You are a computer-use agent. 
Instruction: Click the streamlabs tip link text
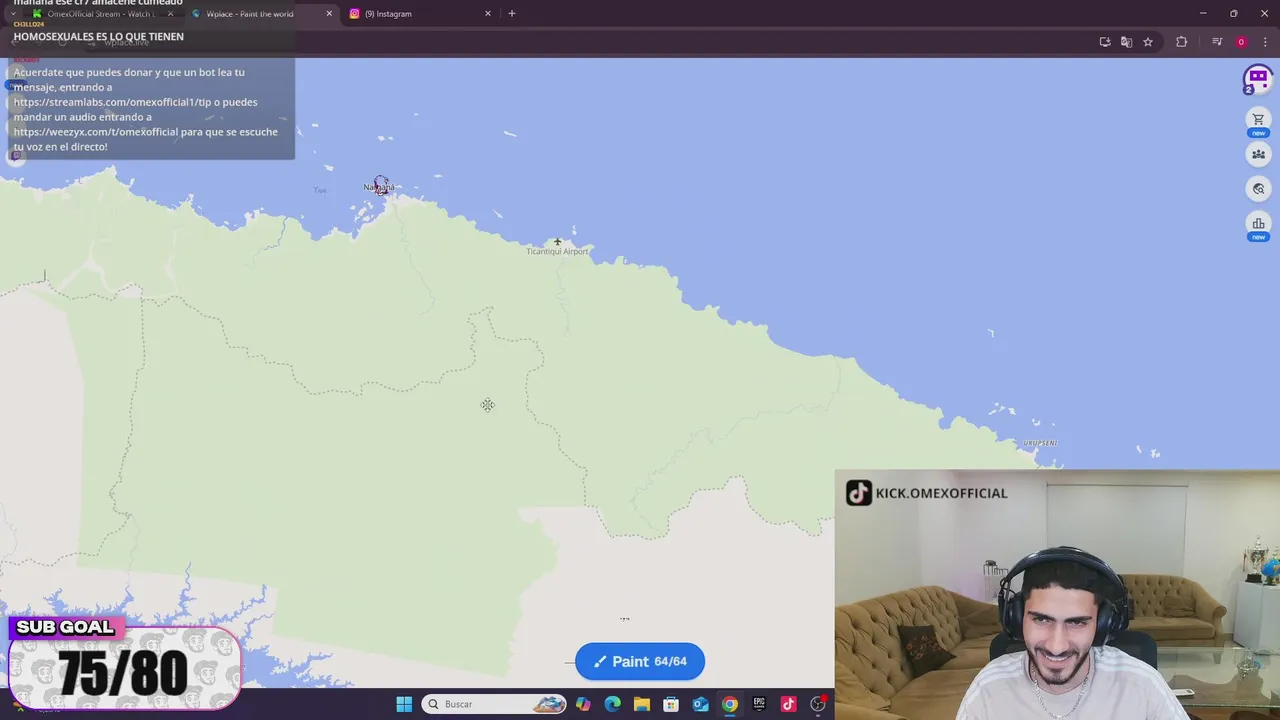coord(113,102)
